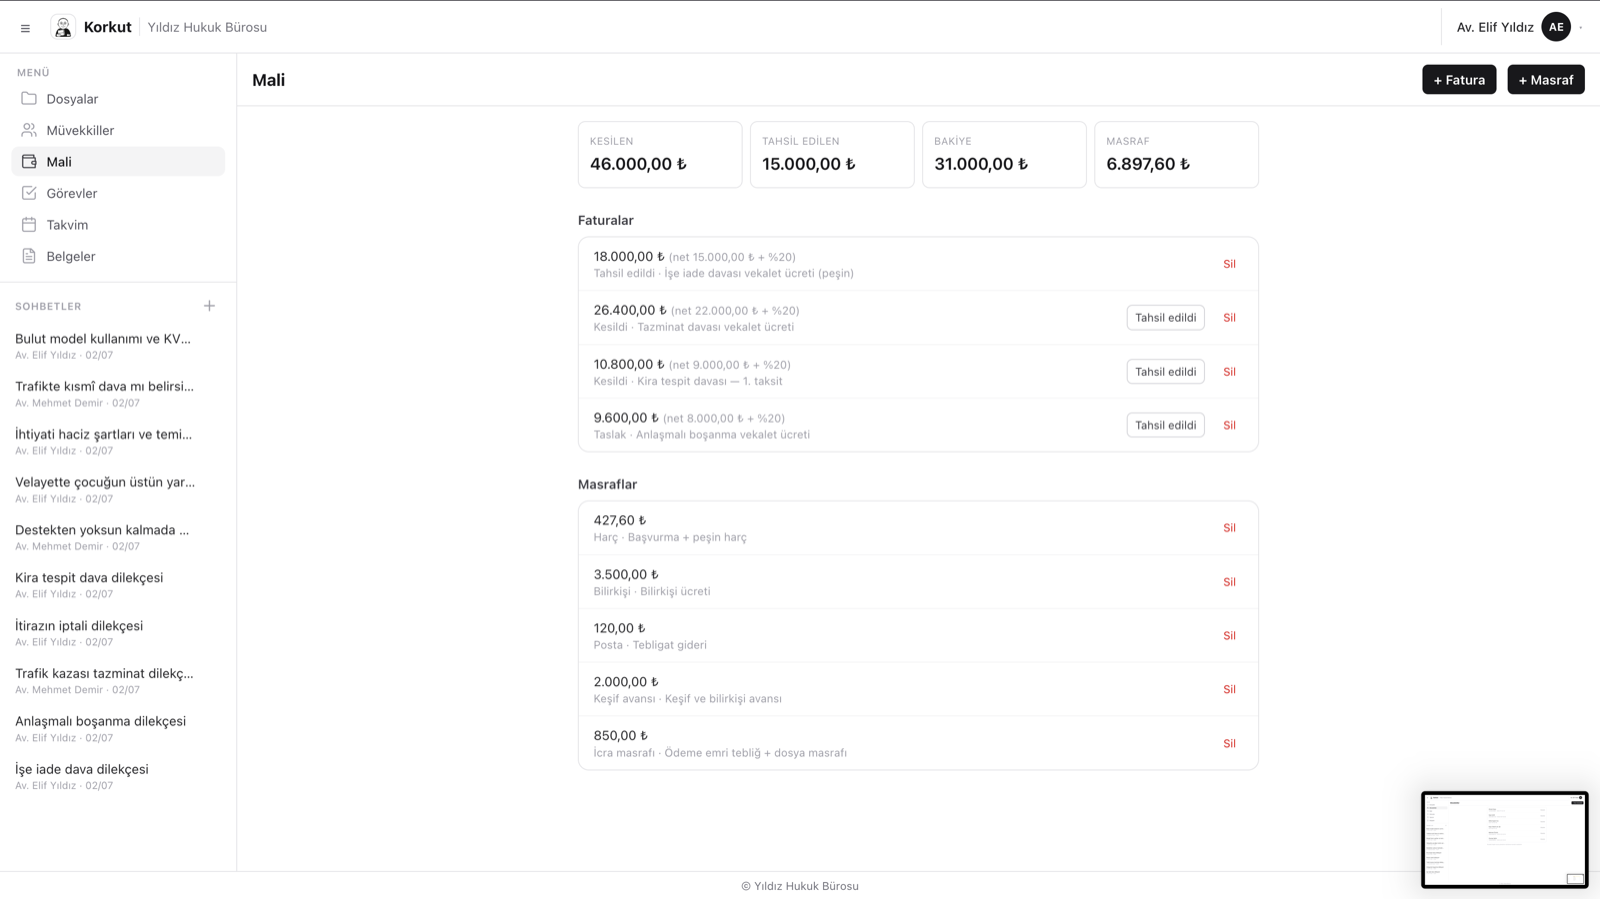Screen dimensions: 1600x899
Task: Open the İşe iade dava dilekçesi chat
Action: [118, 776]
